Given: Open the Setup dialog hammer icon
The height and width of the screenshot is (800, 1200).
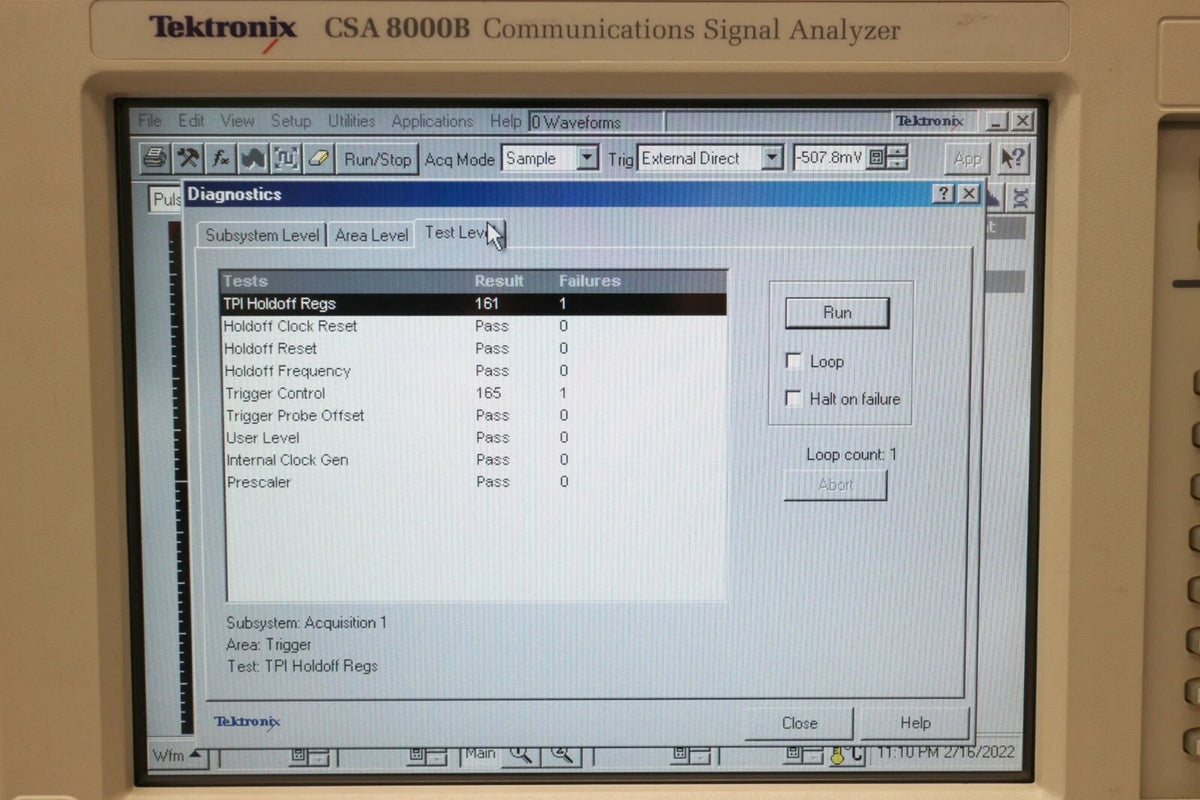Looking at the screenshot, I should coord(188,158).
